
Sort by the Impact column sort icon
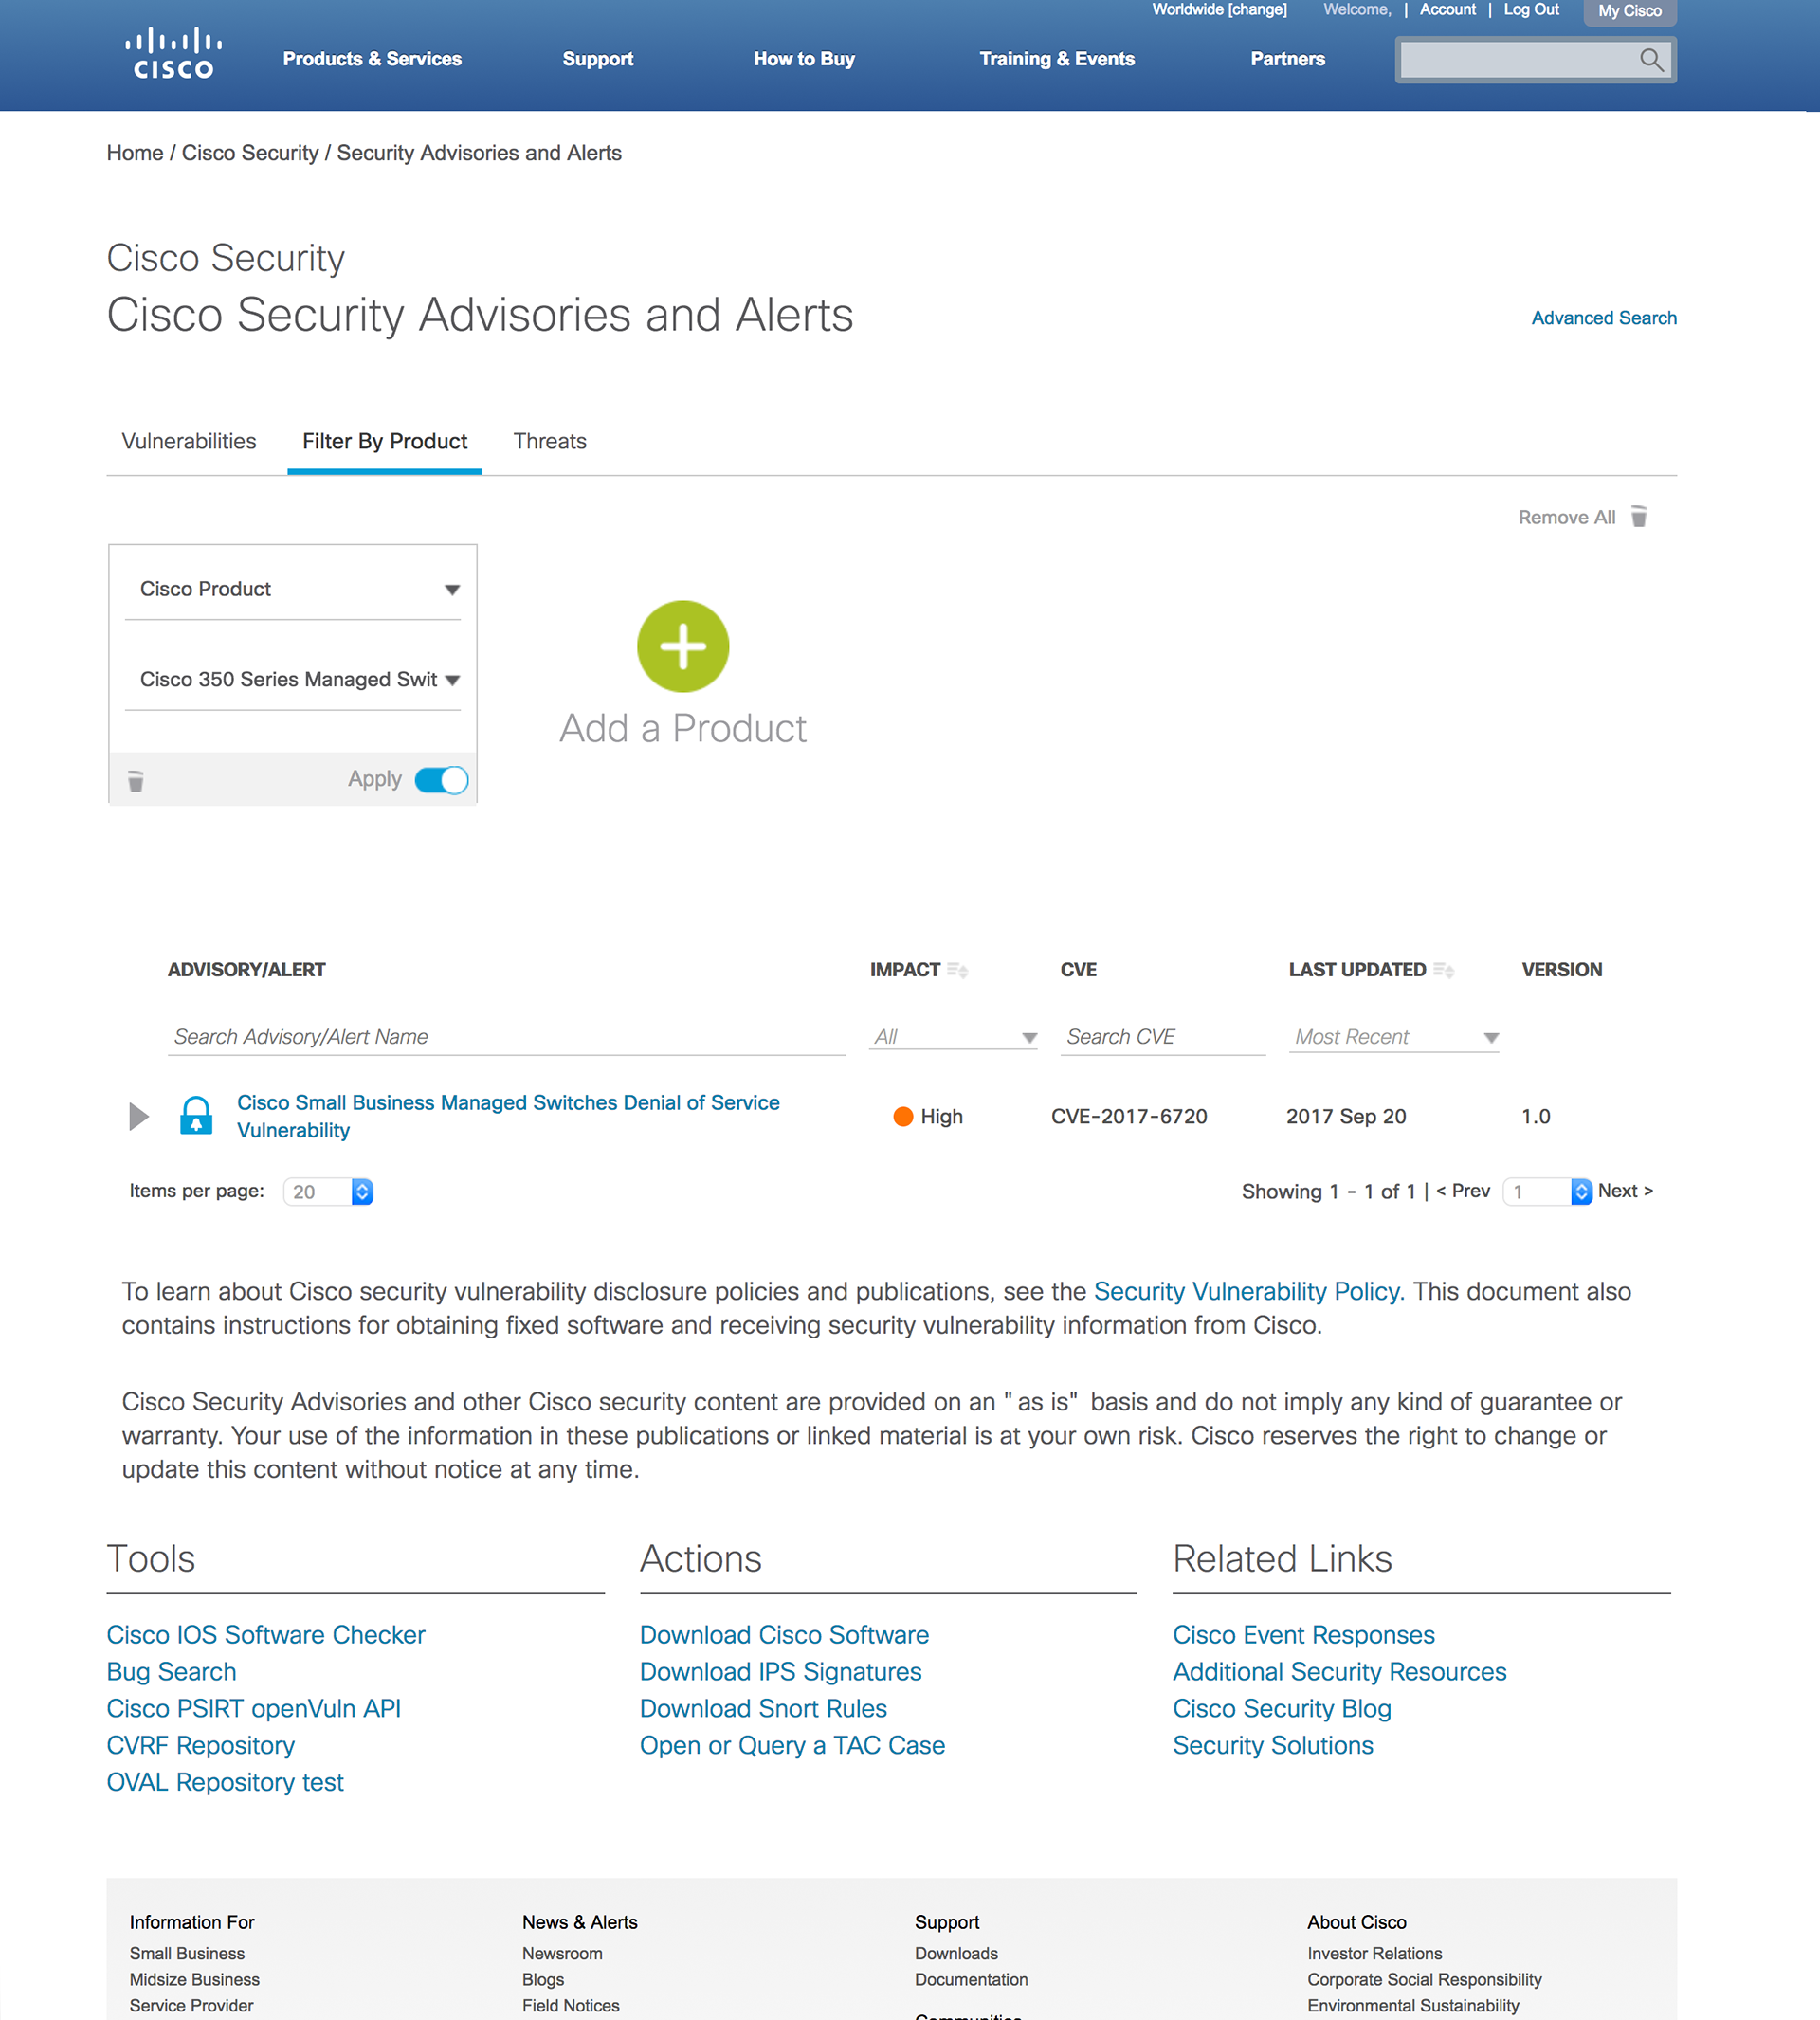pyautogui.click(x=957, y=969)
